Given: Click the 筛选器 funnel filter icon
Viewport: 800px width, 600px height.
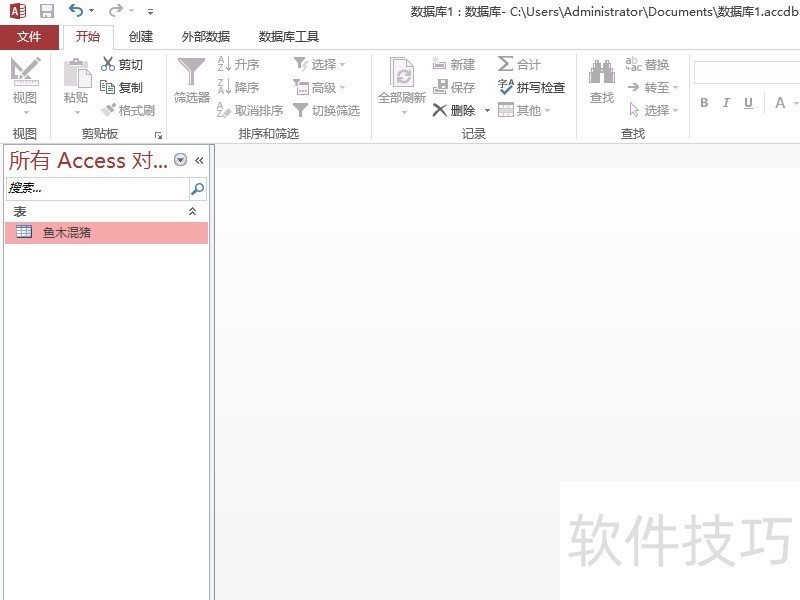Looking at the screenshot, I should click(x=191, y=74).
